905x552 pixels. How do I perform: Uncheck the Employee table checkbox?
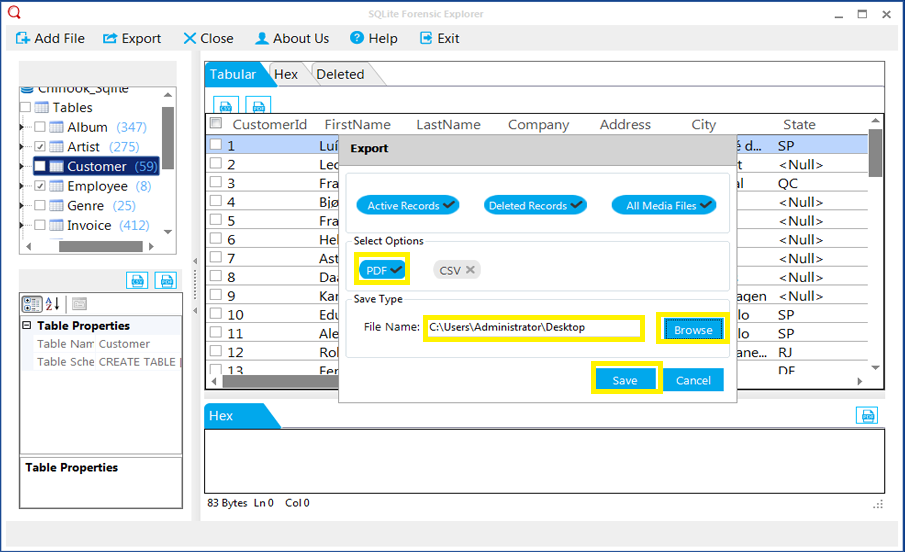[40, 186]
